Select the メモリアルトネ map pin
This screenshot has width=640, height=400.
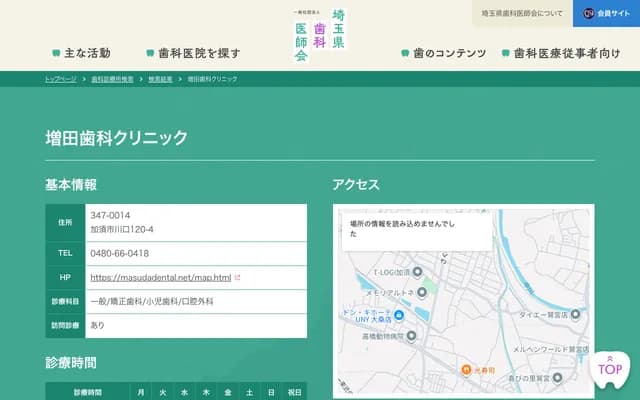tap(422, 292)
